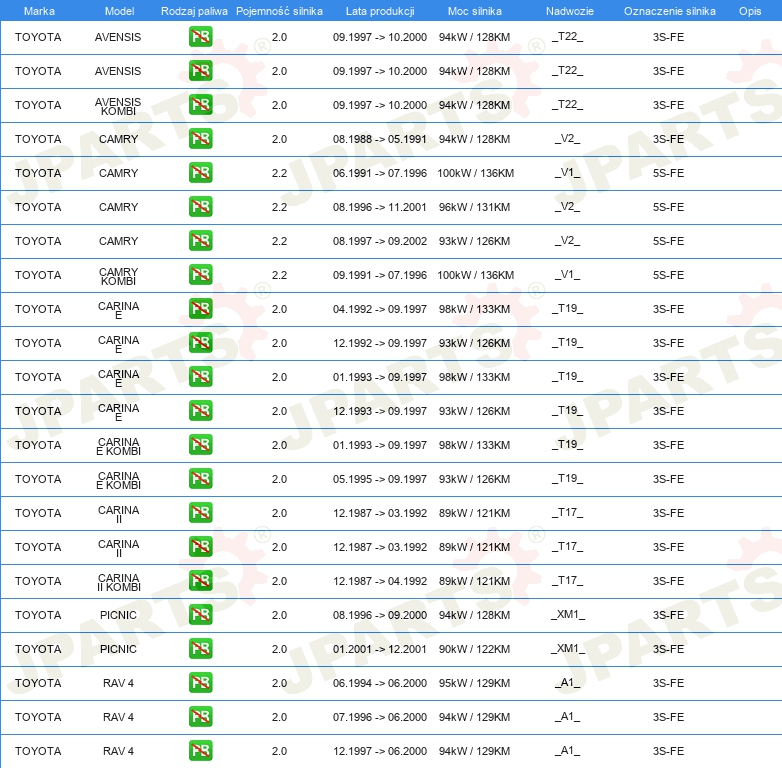Click the fuel icon for CARINA E 04.1992 -> 09.1997

pos(200,309)
